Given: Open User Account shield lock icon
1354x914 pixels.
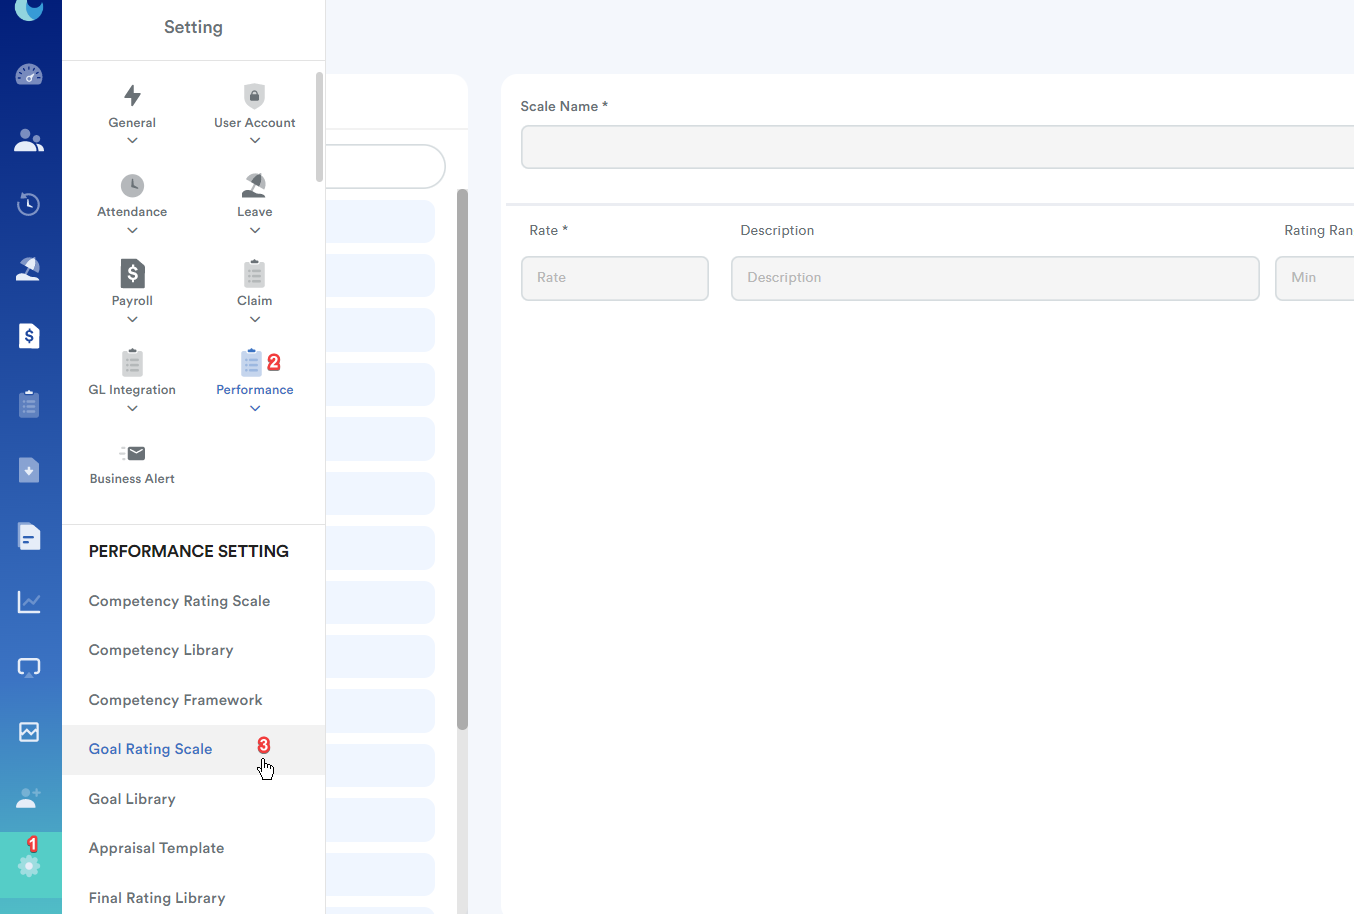Looking at the screenshot, I should point(255,95).
